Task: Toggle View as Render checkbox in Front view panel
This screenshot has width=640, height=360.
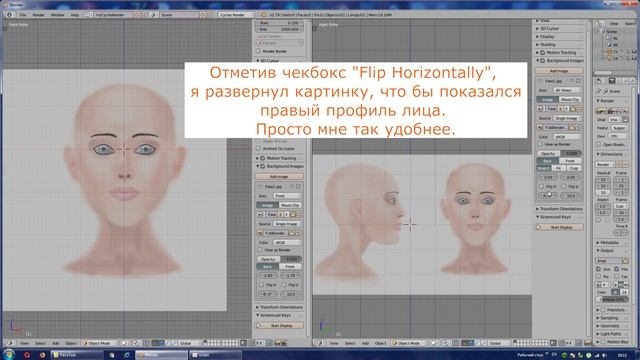Action: [260, 249]
